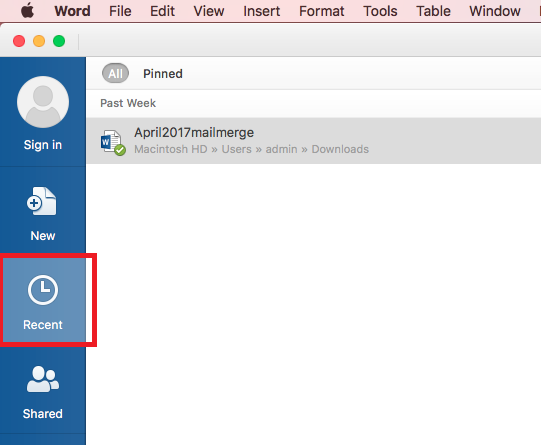Screen dimensions: 541x445
Task: Click the green full-screen window button
Action: tap(59, 41)
